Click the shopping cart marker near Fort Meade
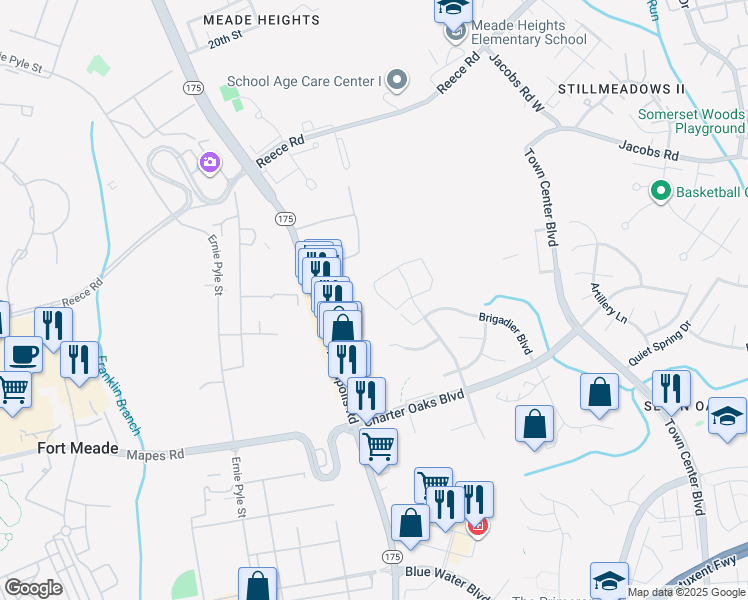The image size is (748, 600). (x=13, y=393)
